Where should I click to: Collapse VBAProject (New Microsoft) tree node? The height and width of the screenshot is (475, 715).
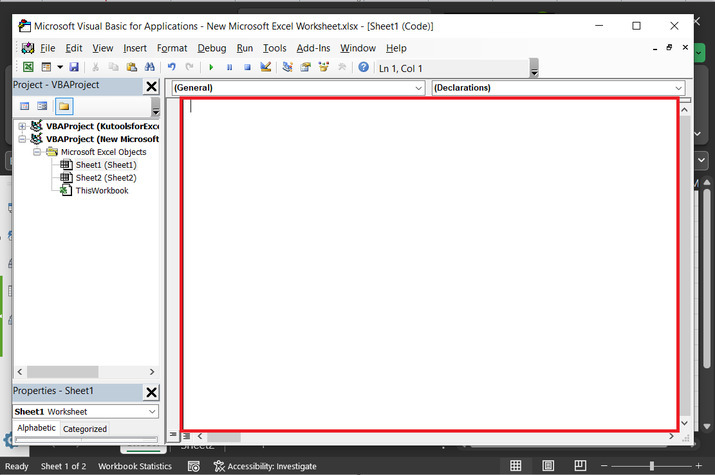22,139
